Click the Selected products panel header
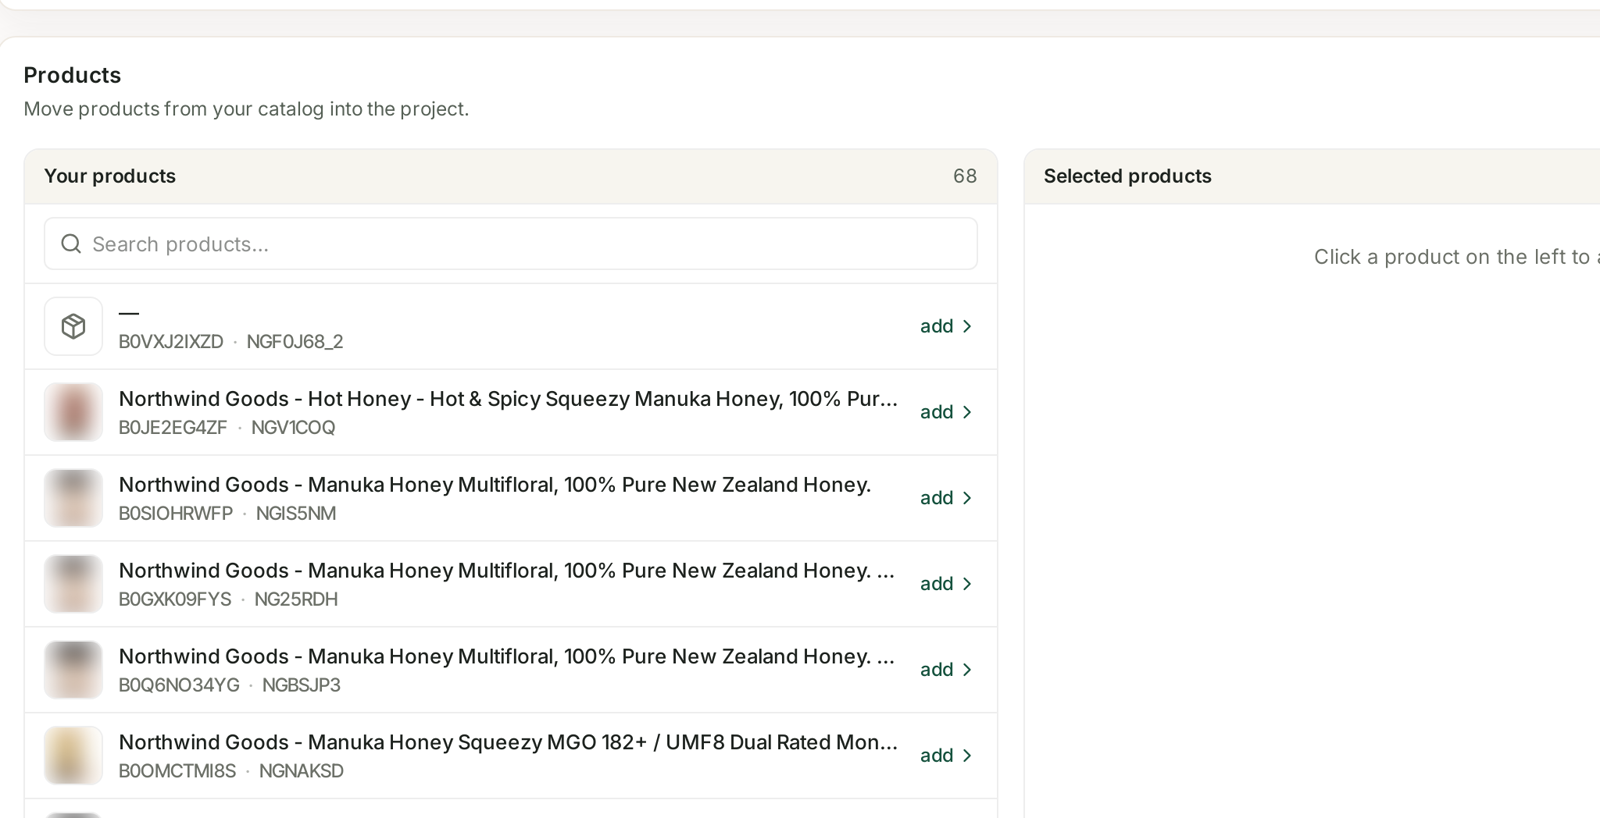The image size is (1600, 818). (x=1312, y=177)
